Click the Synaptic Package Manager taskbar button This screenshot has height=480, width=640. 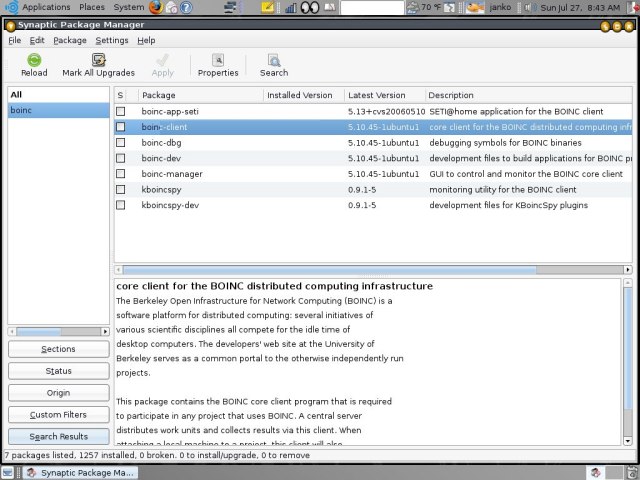pos(80,473)
